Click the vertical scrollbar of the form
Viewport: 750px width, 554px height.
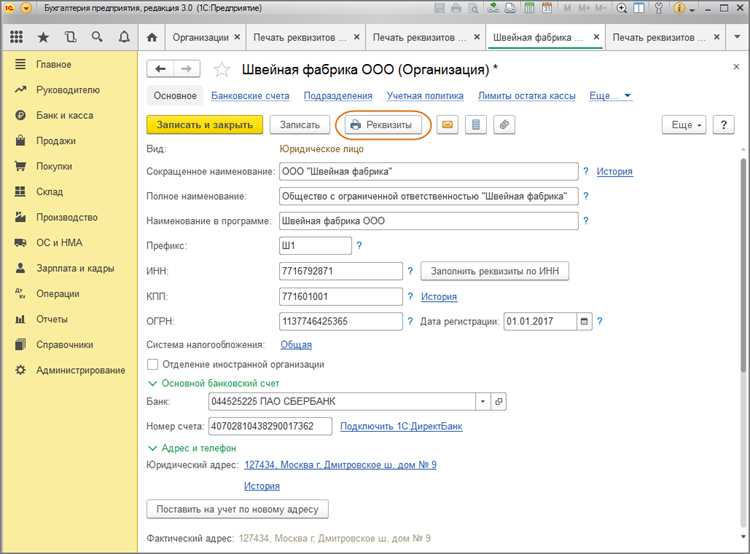pyautogui.click(x=743, y=265)
